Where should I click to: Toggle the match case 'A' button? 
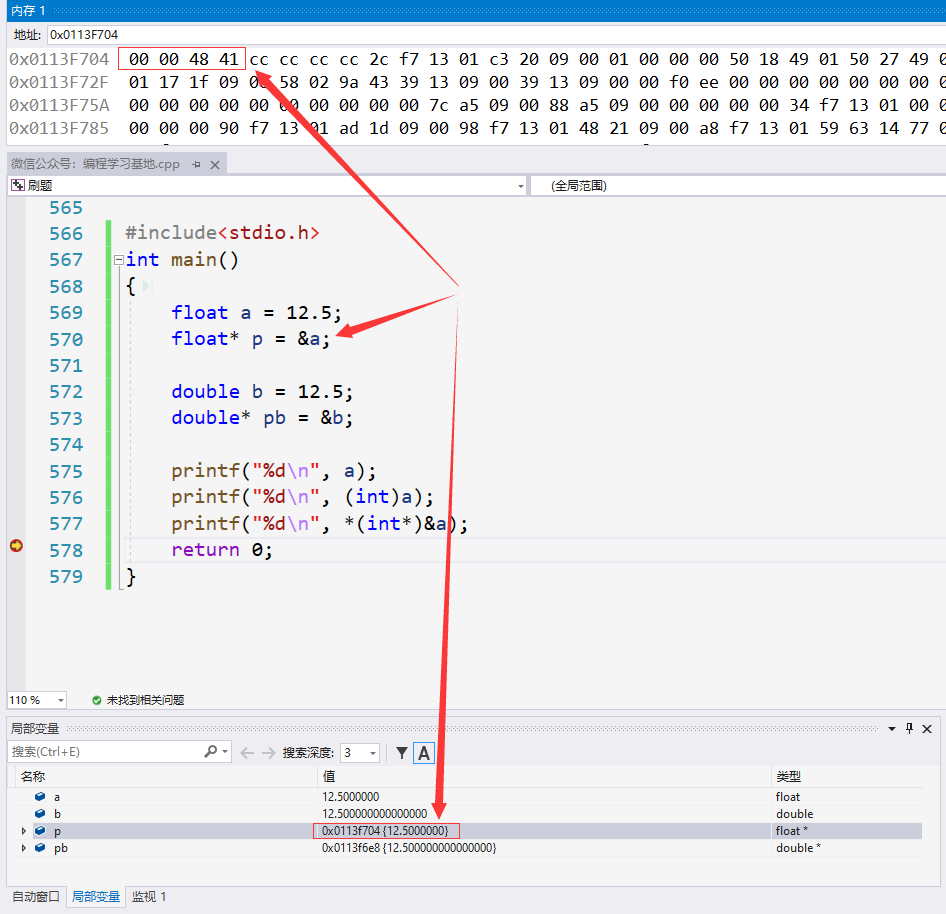coord(424,753)
